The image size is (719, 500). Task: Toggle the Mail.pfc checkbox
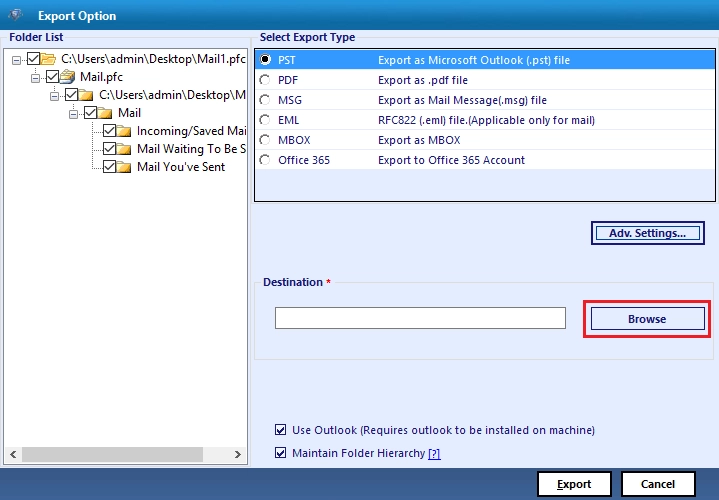[x=52, y=77]
